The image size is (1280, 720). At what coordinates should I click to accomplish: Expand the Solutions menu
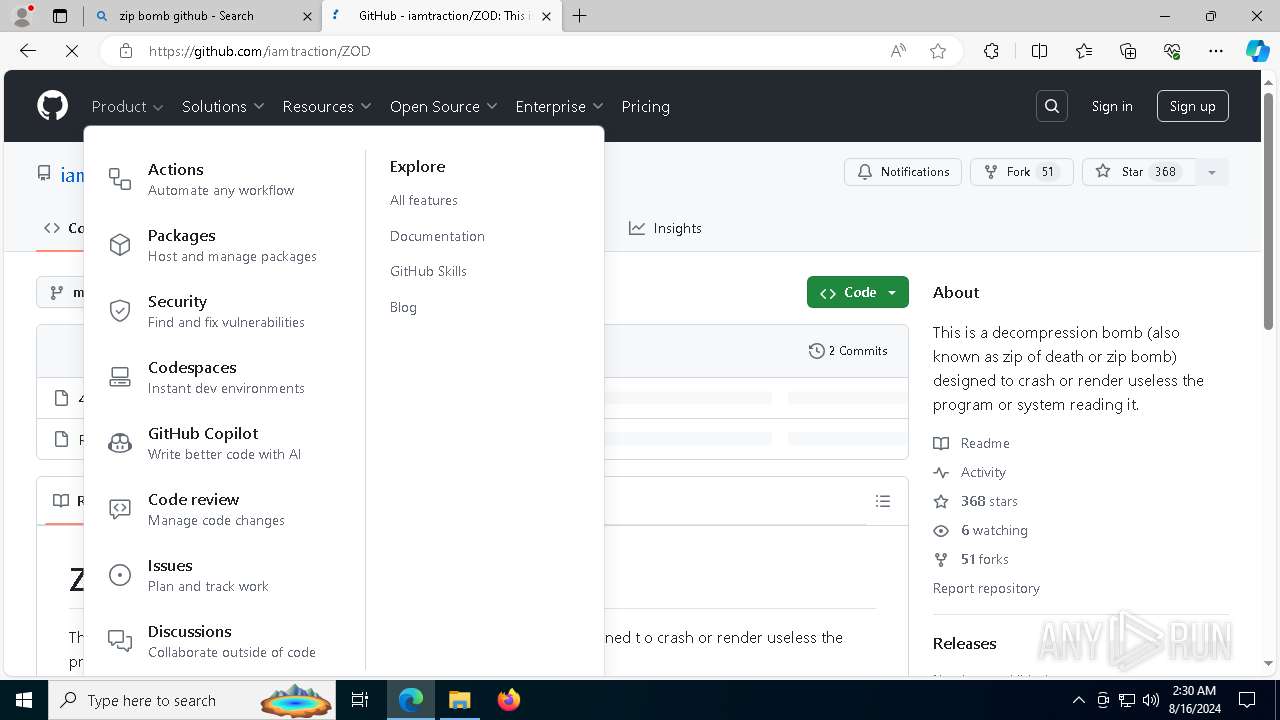click(x=223, y=106)
